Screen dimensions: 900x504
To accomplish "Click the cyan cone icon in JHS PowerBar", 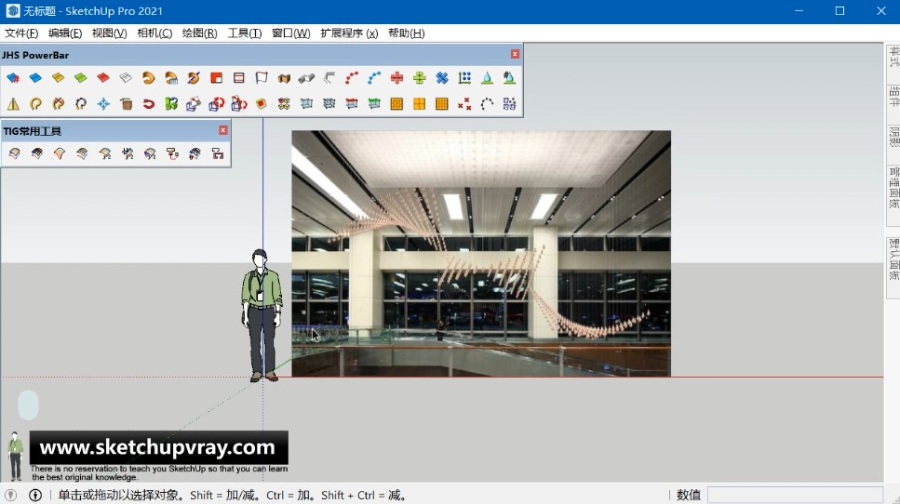I will [x=487, y=77].
